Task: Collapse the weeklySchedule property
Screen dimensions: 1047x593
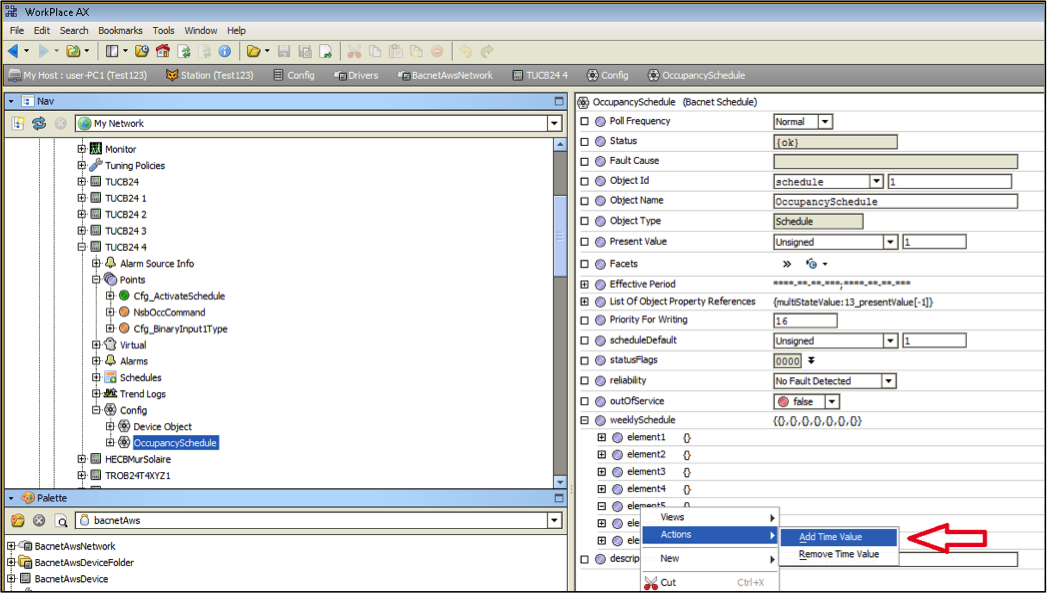Action: click(585, 421)
